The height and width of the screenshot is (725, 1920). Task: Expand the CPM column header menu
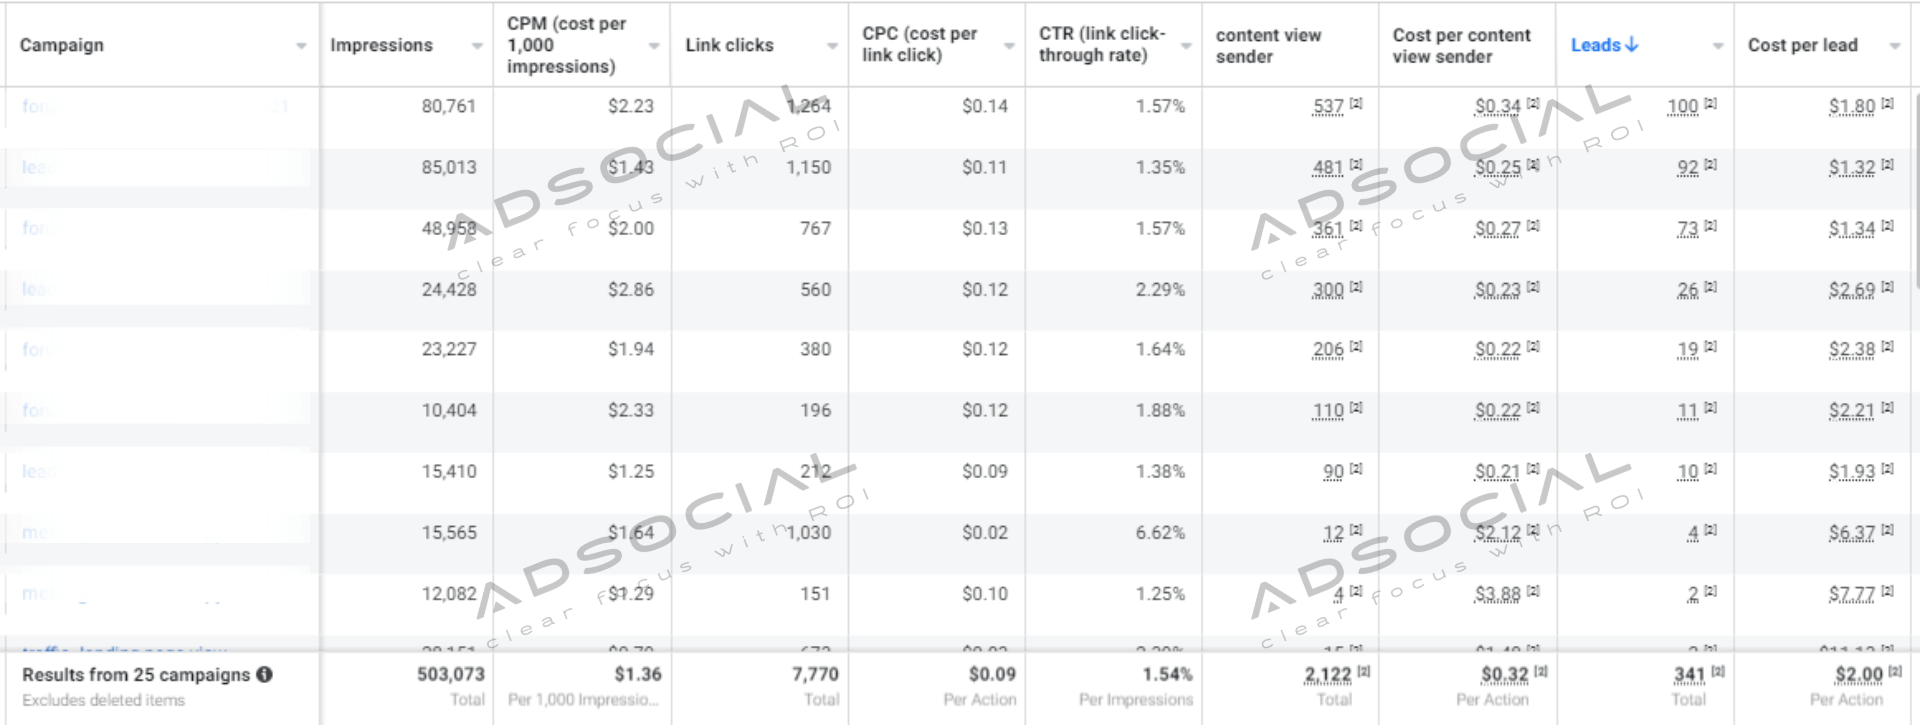click(x=654, y=46)
